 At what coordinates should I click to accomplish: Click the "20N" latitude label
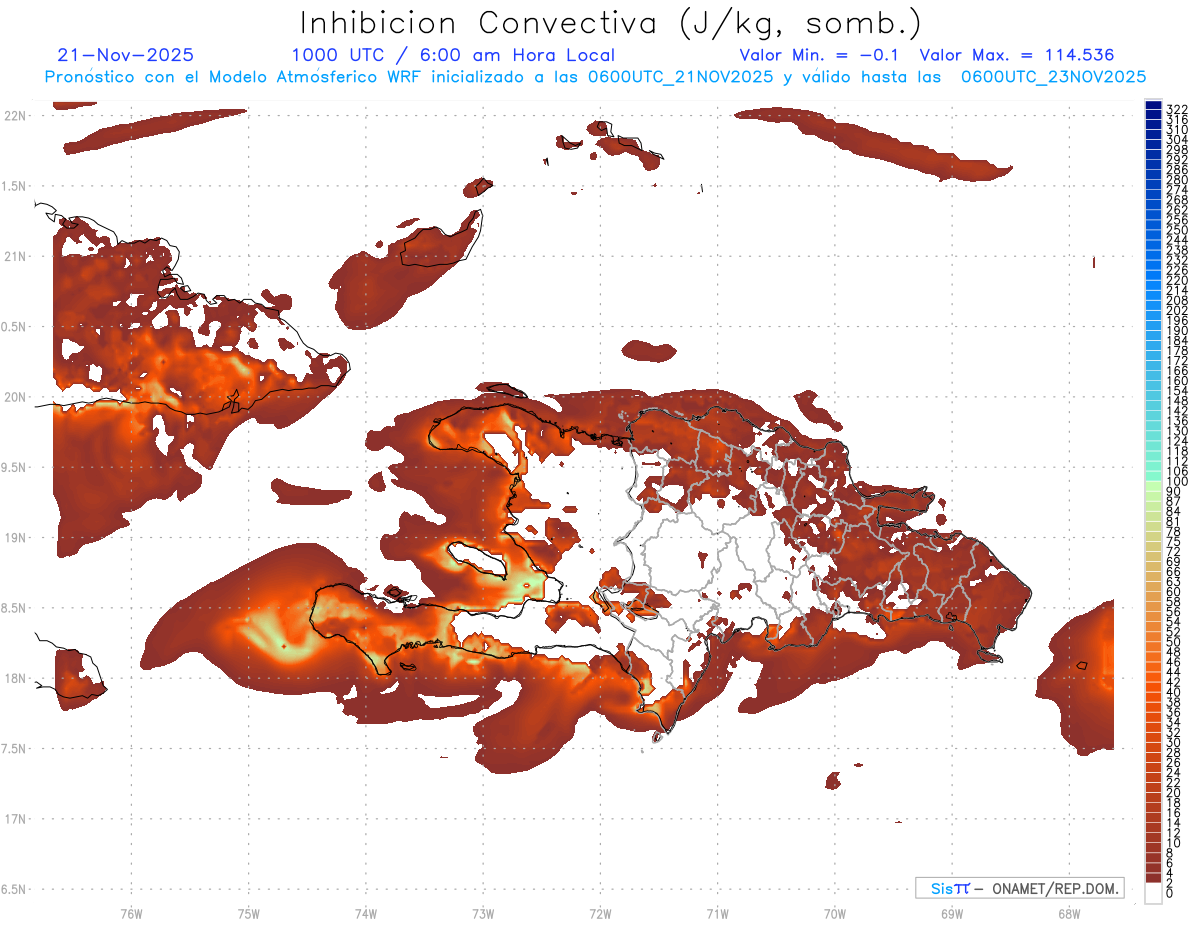(15, 397)
